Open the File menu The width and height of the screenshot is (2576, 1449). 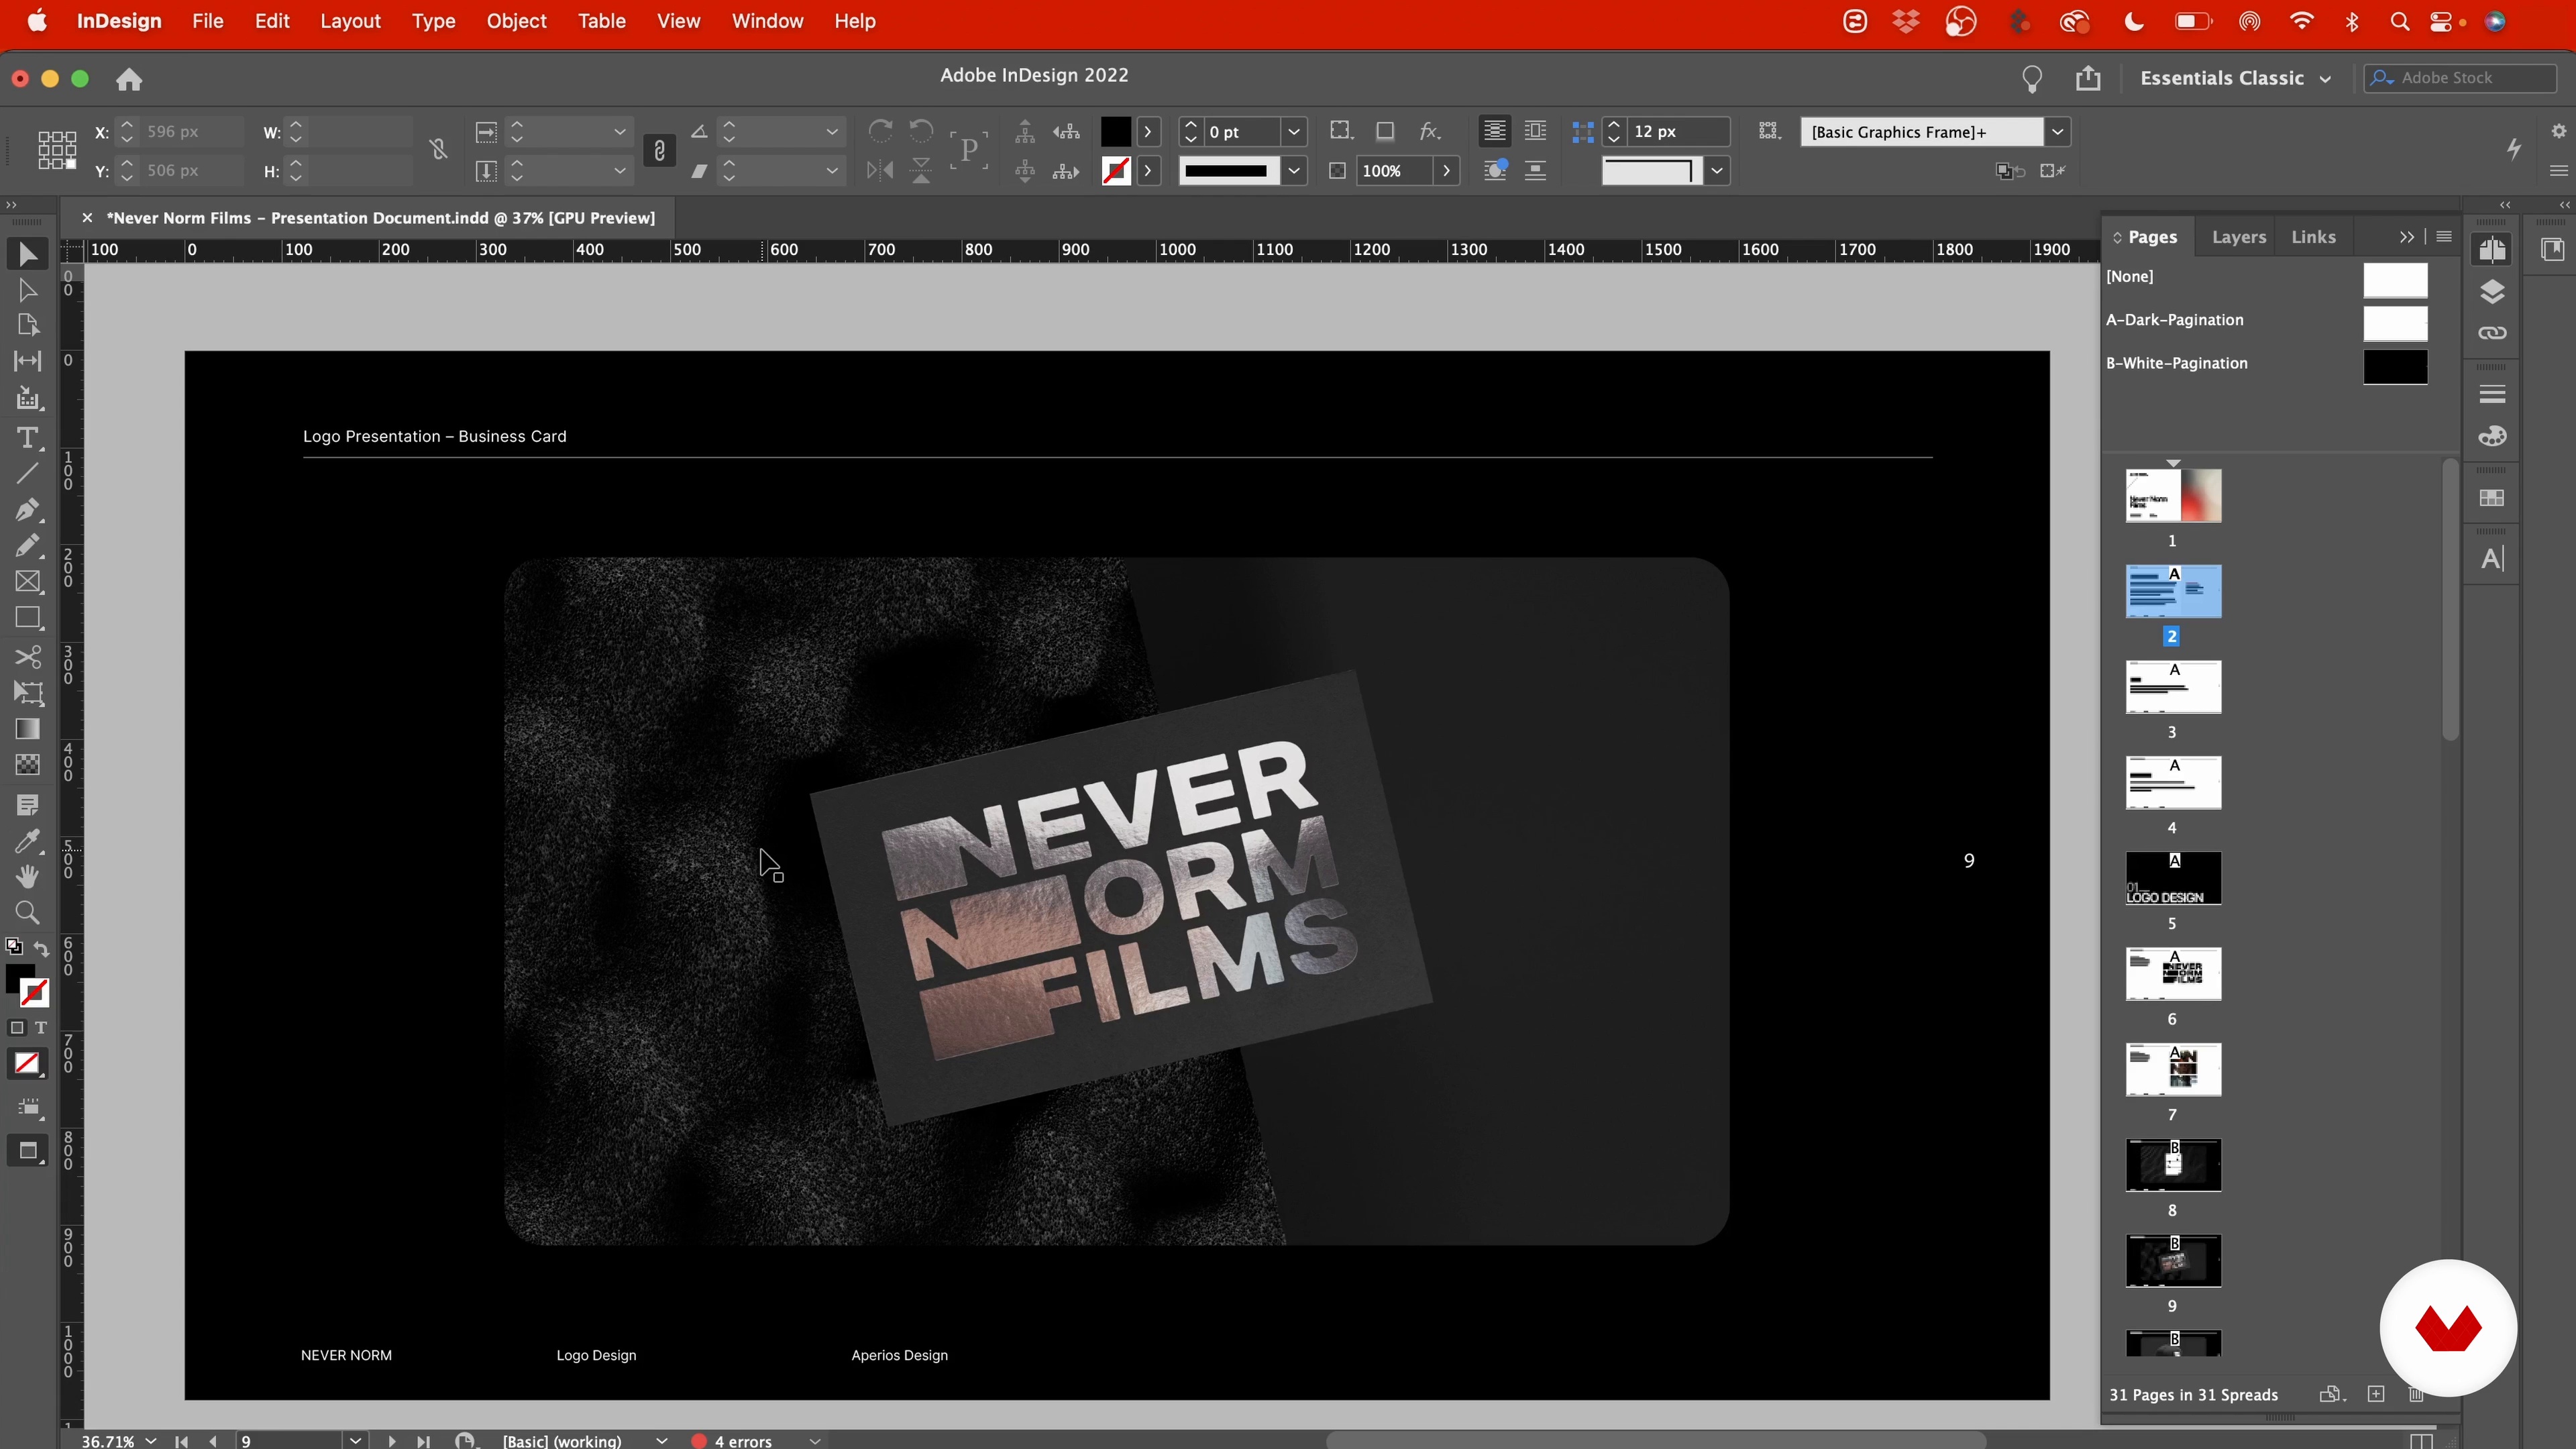[x=207, y=21]
